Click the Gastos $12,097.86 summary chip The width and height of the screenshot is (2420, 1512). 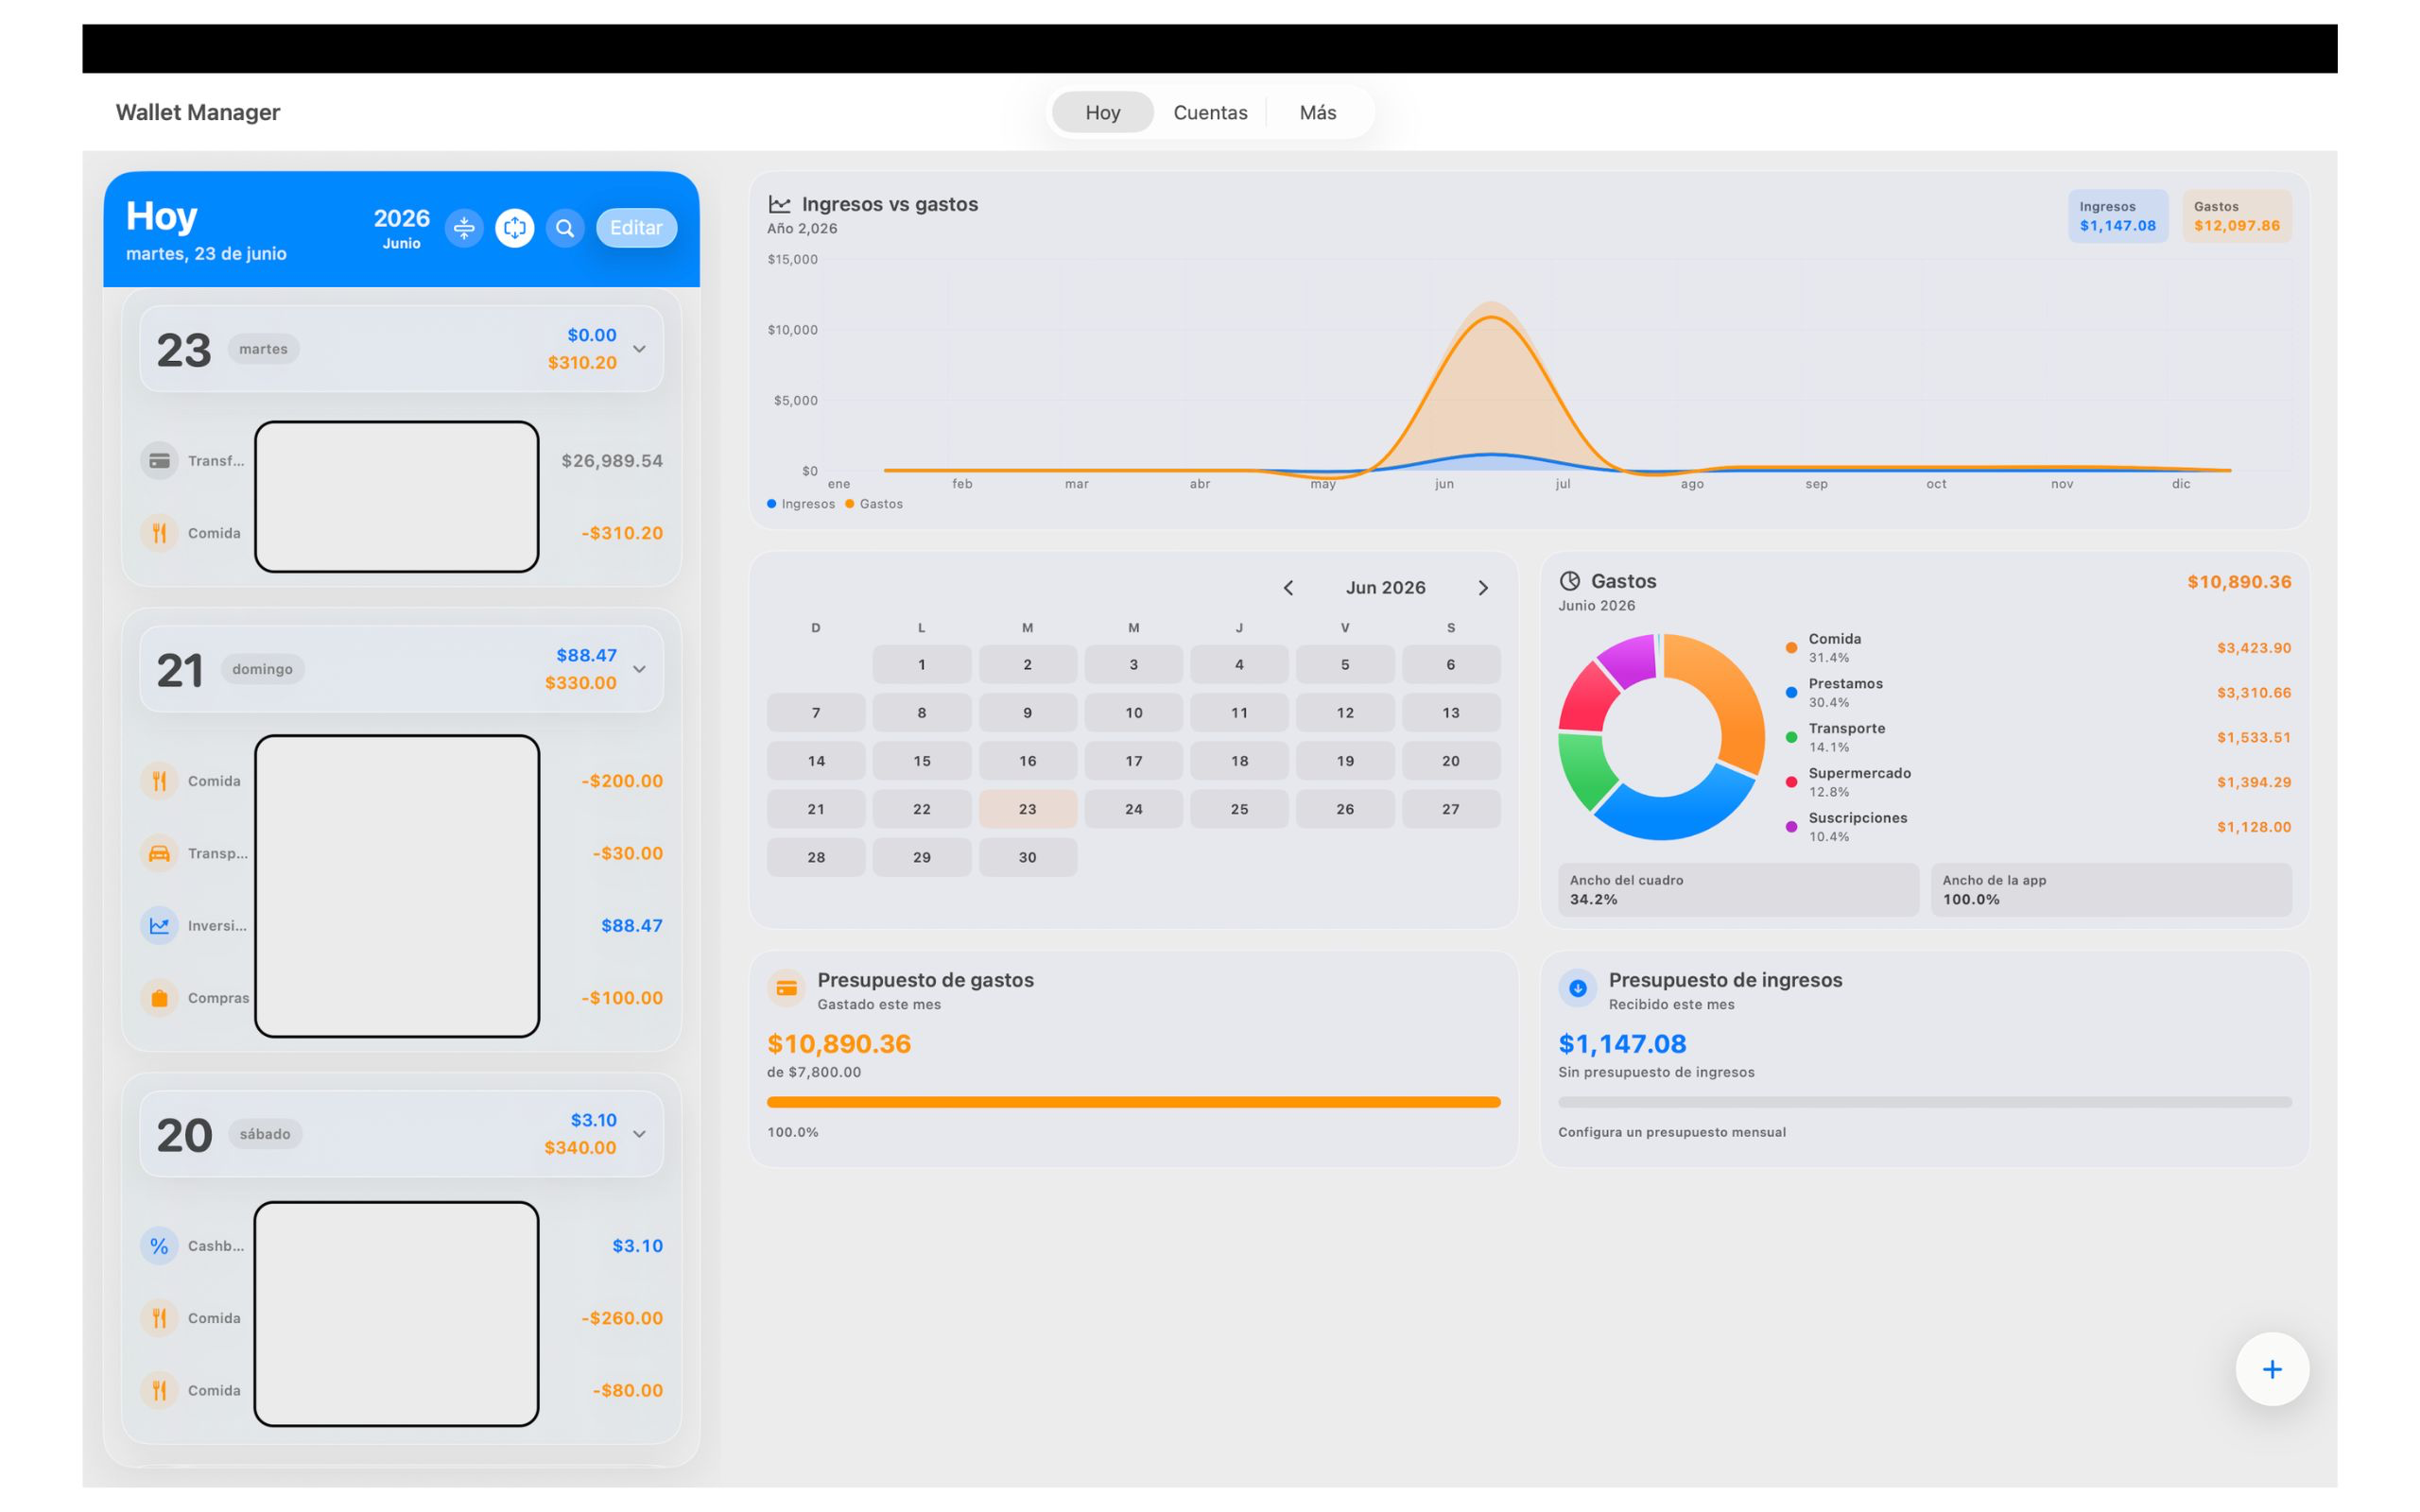(x=2236, y=216)
